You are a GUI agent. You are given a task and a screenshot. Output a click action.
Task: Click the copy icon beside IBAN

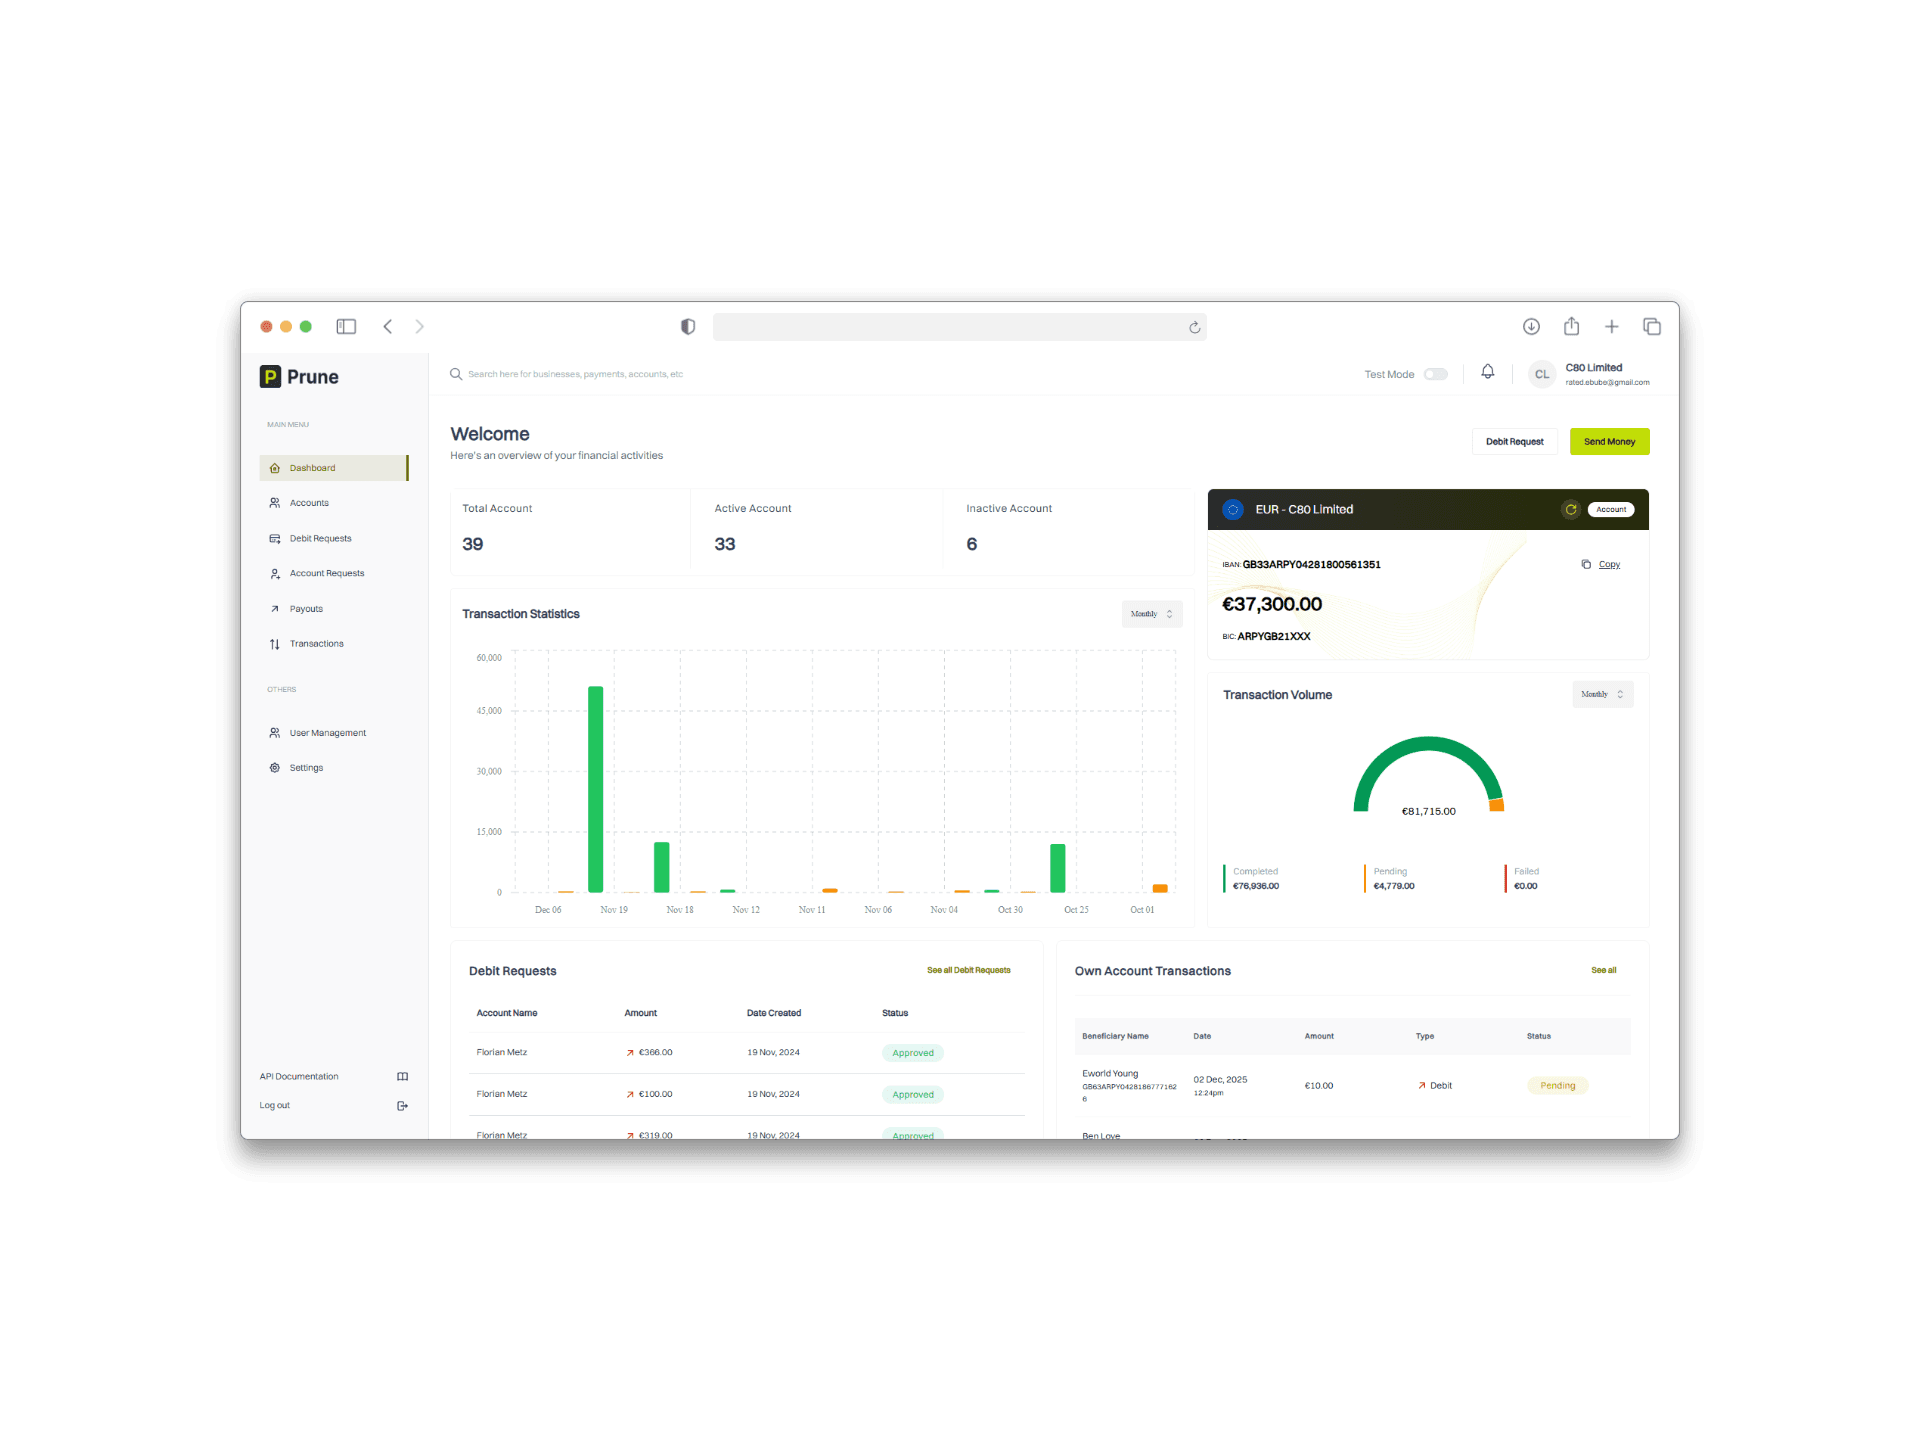(1586, 565)
